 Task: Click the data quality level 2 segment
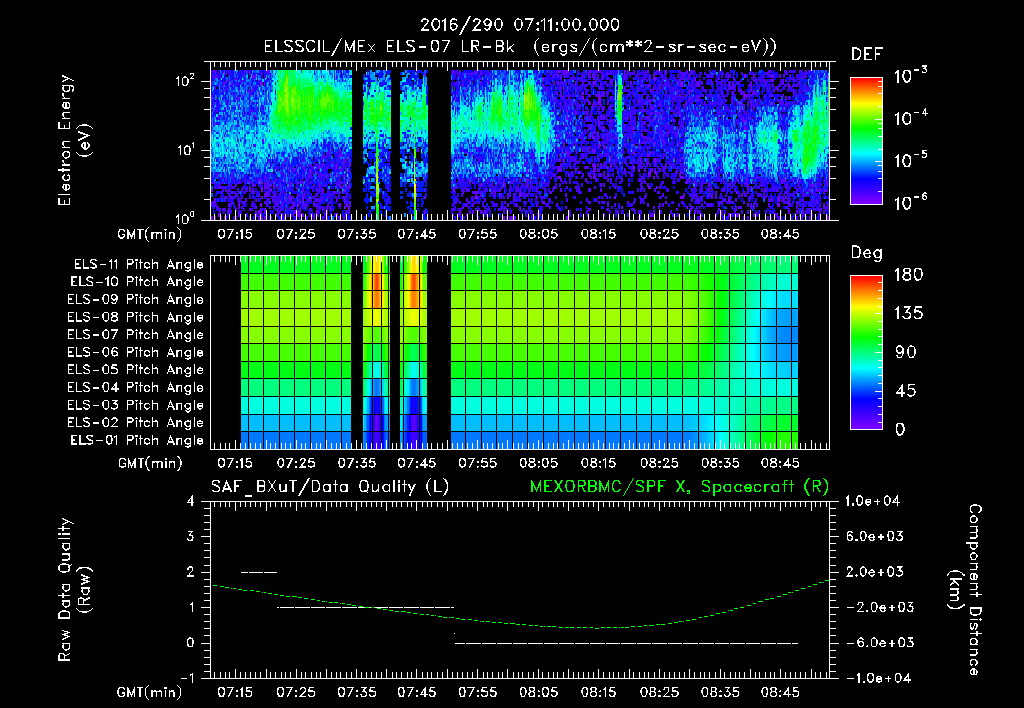point(259,572)
